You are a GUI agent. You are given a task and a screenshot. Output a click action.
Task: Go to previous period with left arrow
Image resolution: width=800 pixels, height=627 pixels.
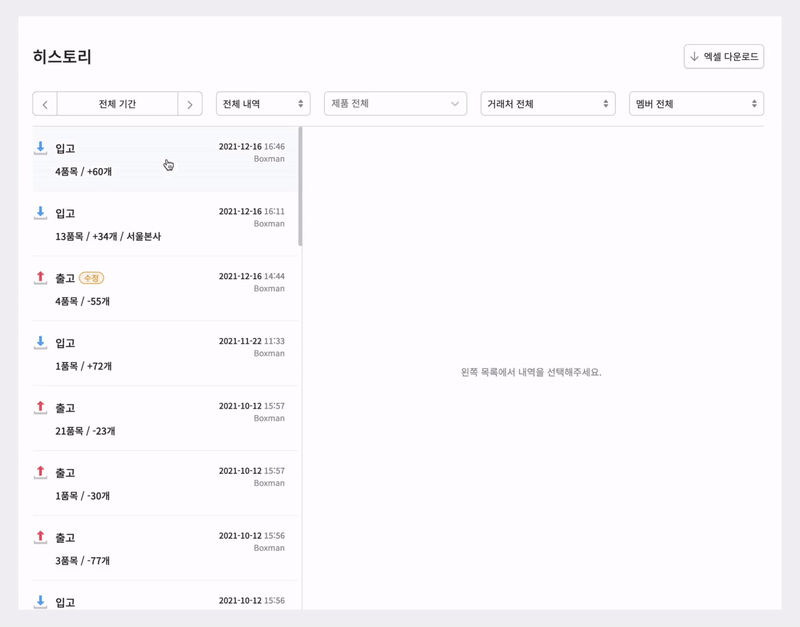pos(45,104)
